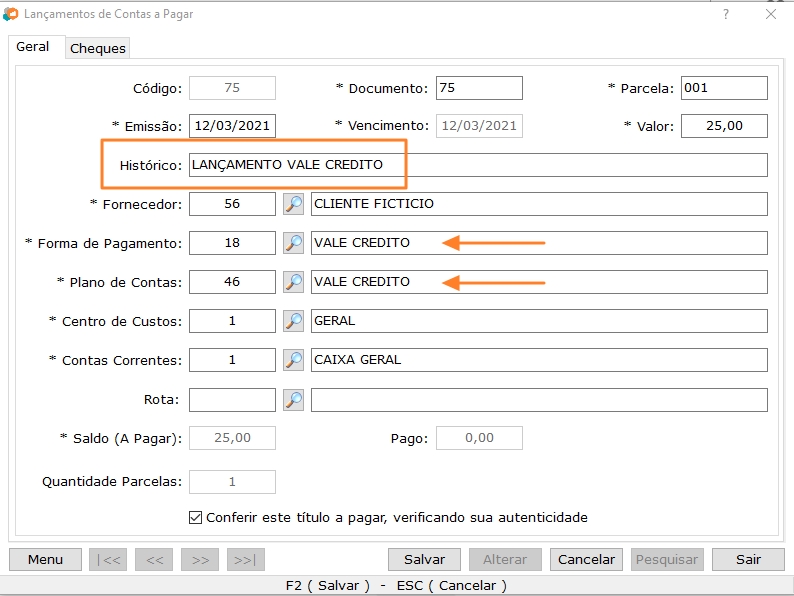The width and height of the screenshot is (794, 596).
Task: Close the Lançamentos de Contas a Pagar window
Action: [x=771, y=14]
